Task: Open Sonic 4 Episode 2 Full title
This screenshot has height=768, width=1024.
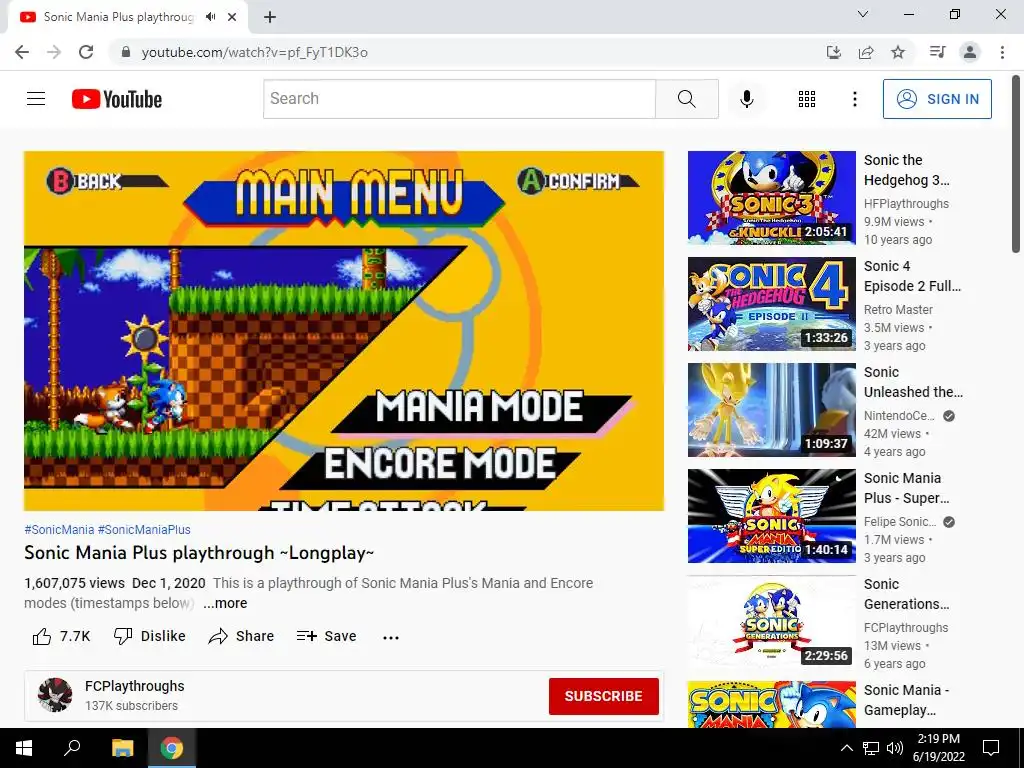Action: [x=912, y=276]
